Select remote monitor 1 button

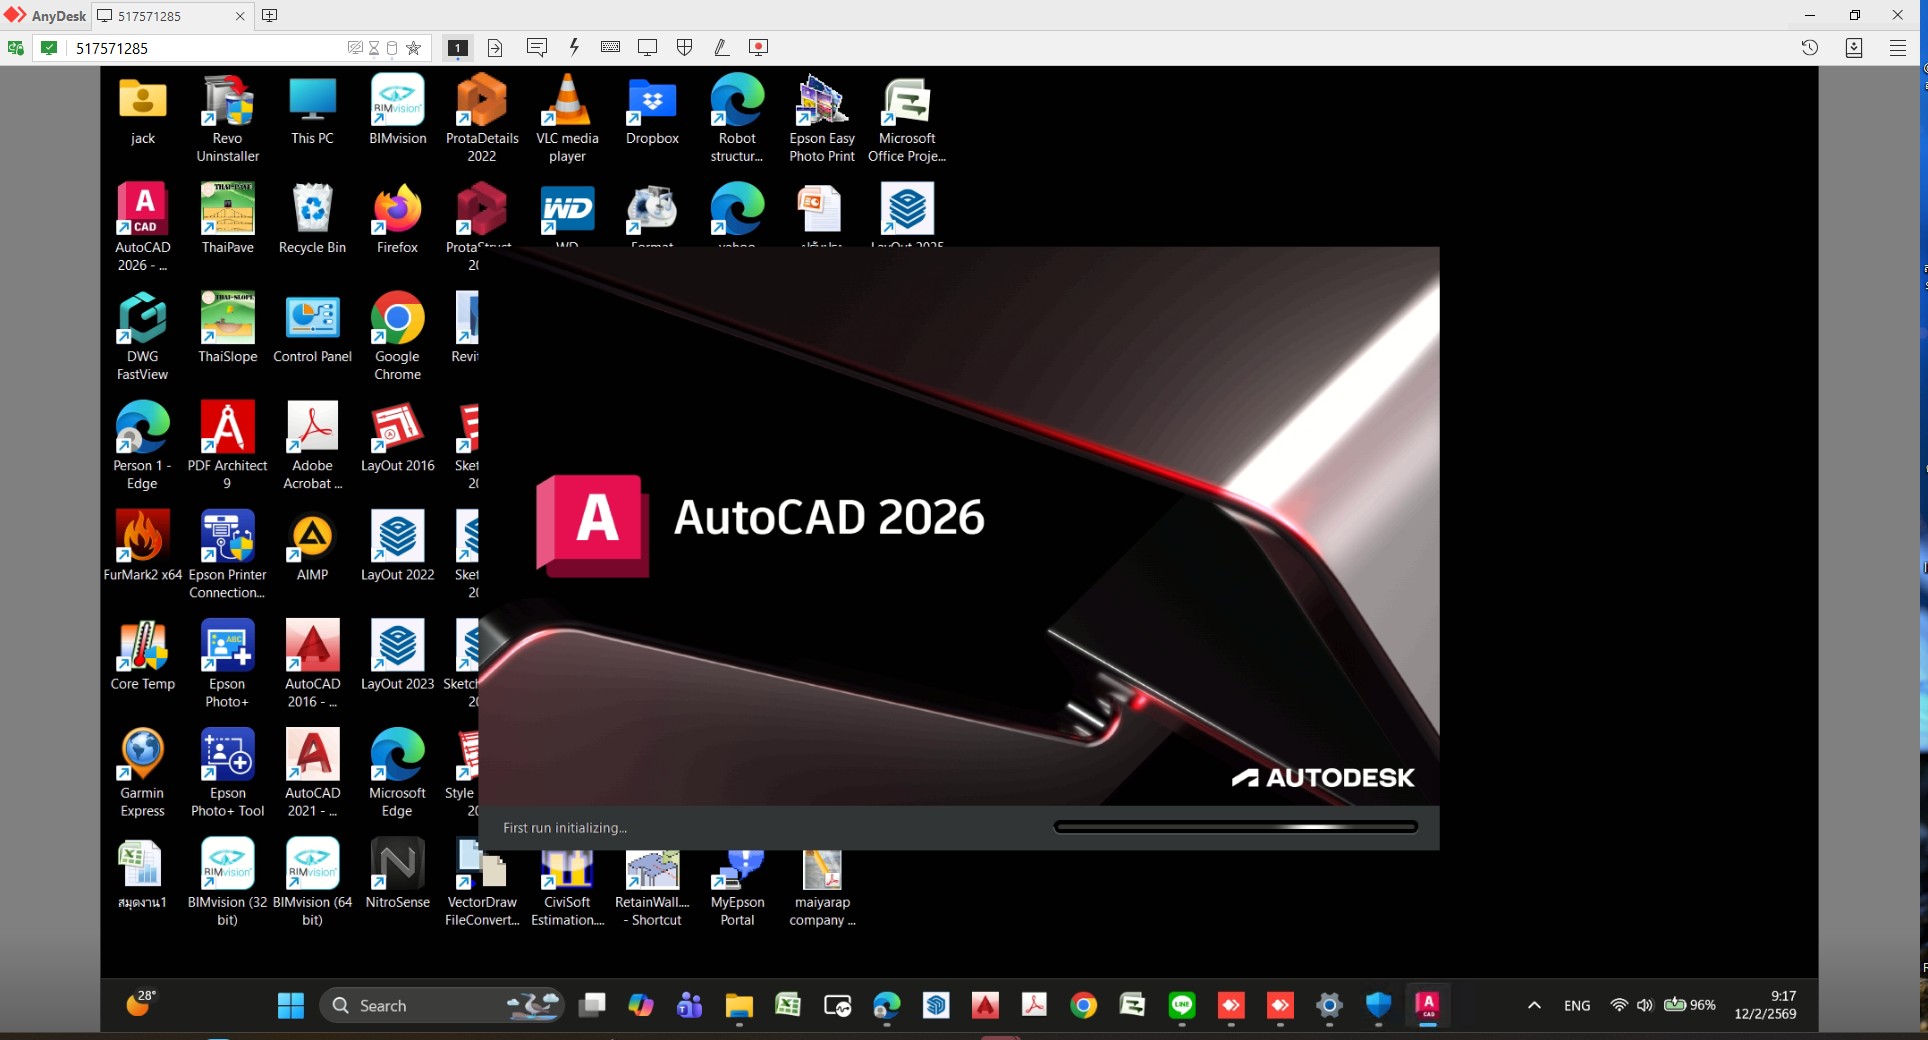[457, 48]
